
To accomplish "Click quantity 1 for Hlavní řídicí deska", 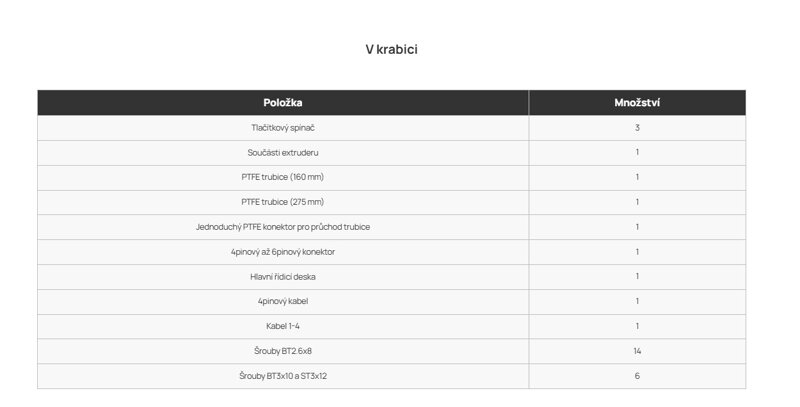I will [637, 277].
